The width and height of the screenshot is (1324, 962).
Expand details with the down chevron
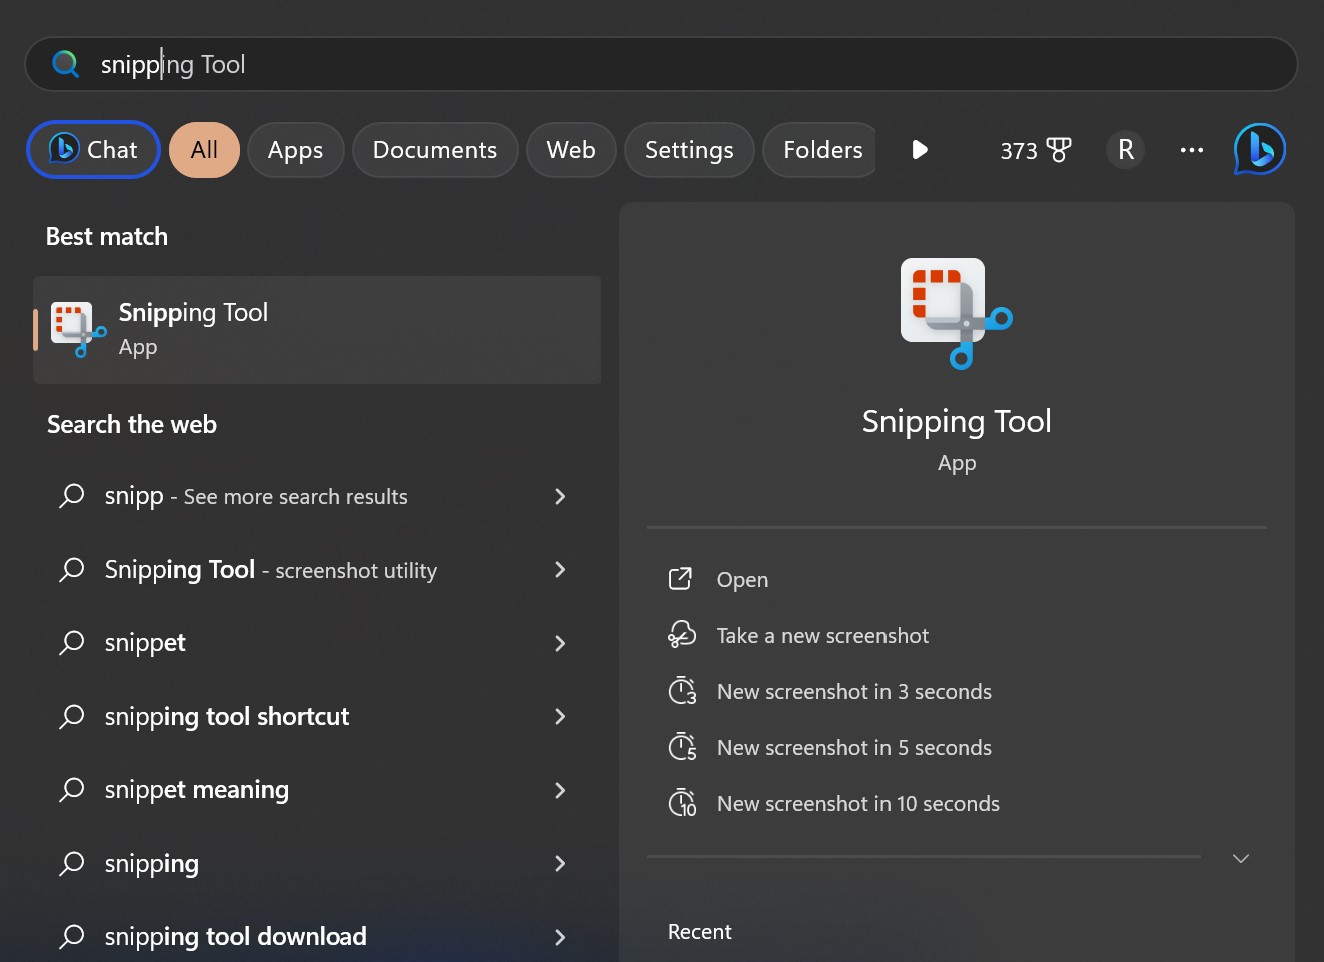coord(1240,858)
